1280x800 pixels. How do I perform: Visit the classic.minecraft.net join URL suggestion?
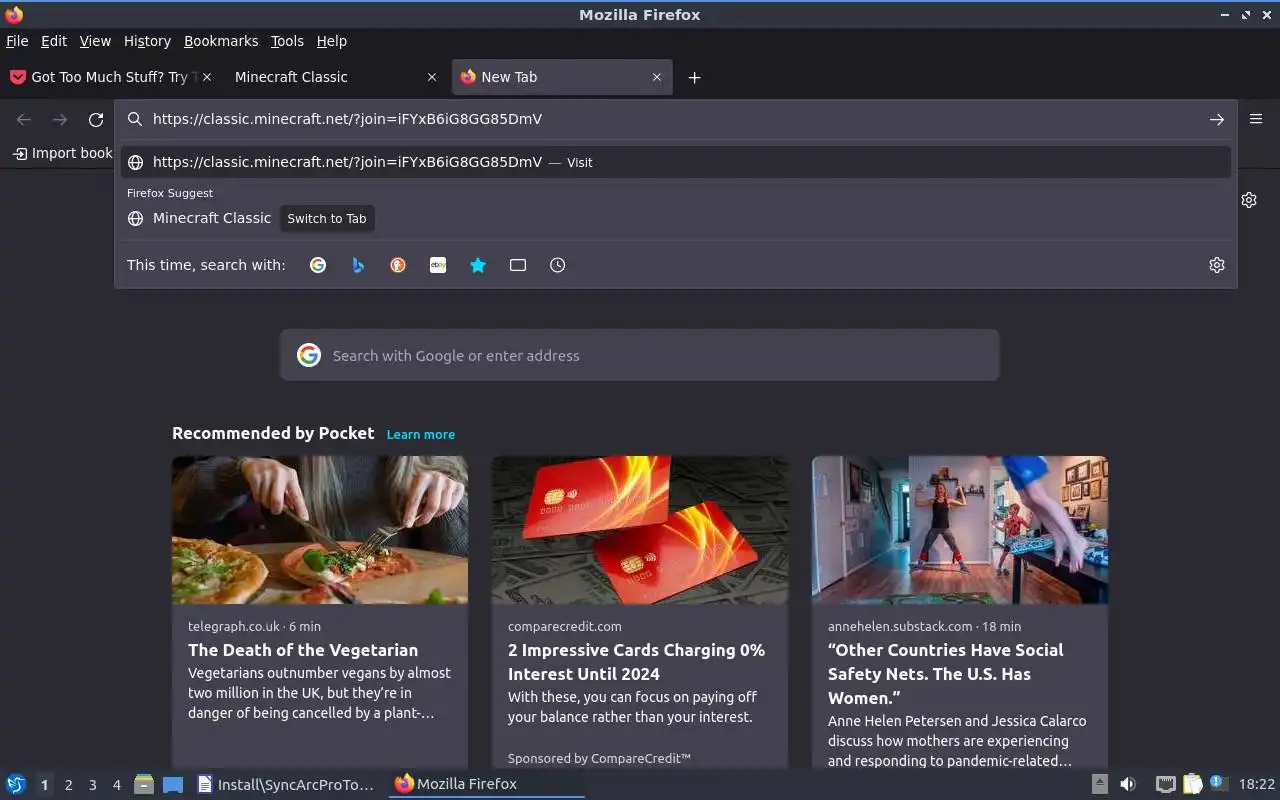(676, 162)
